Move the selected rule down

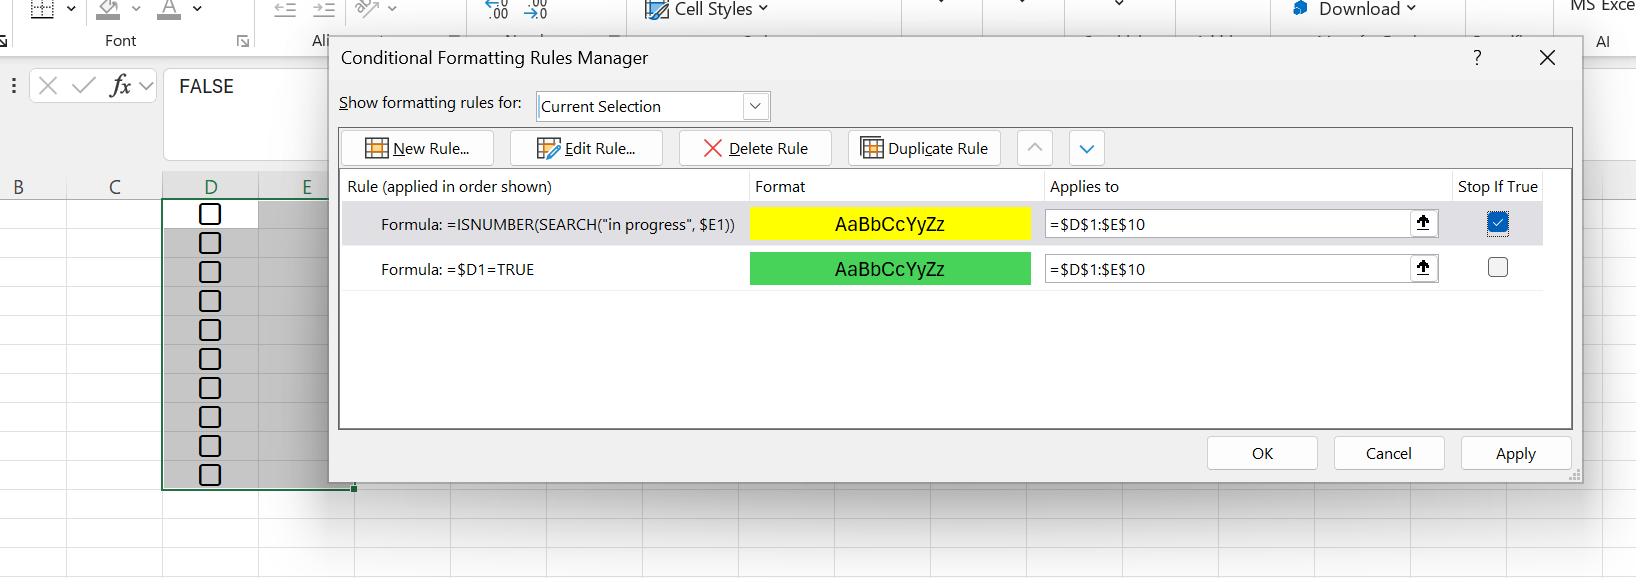pyautogui.click(x=1087, y=148)
